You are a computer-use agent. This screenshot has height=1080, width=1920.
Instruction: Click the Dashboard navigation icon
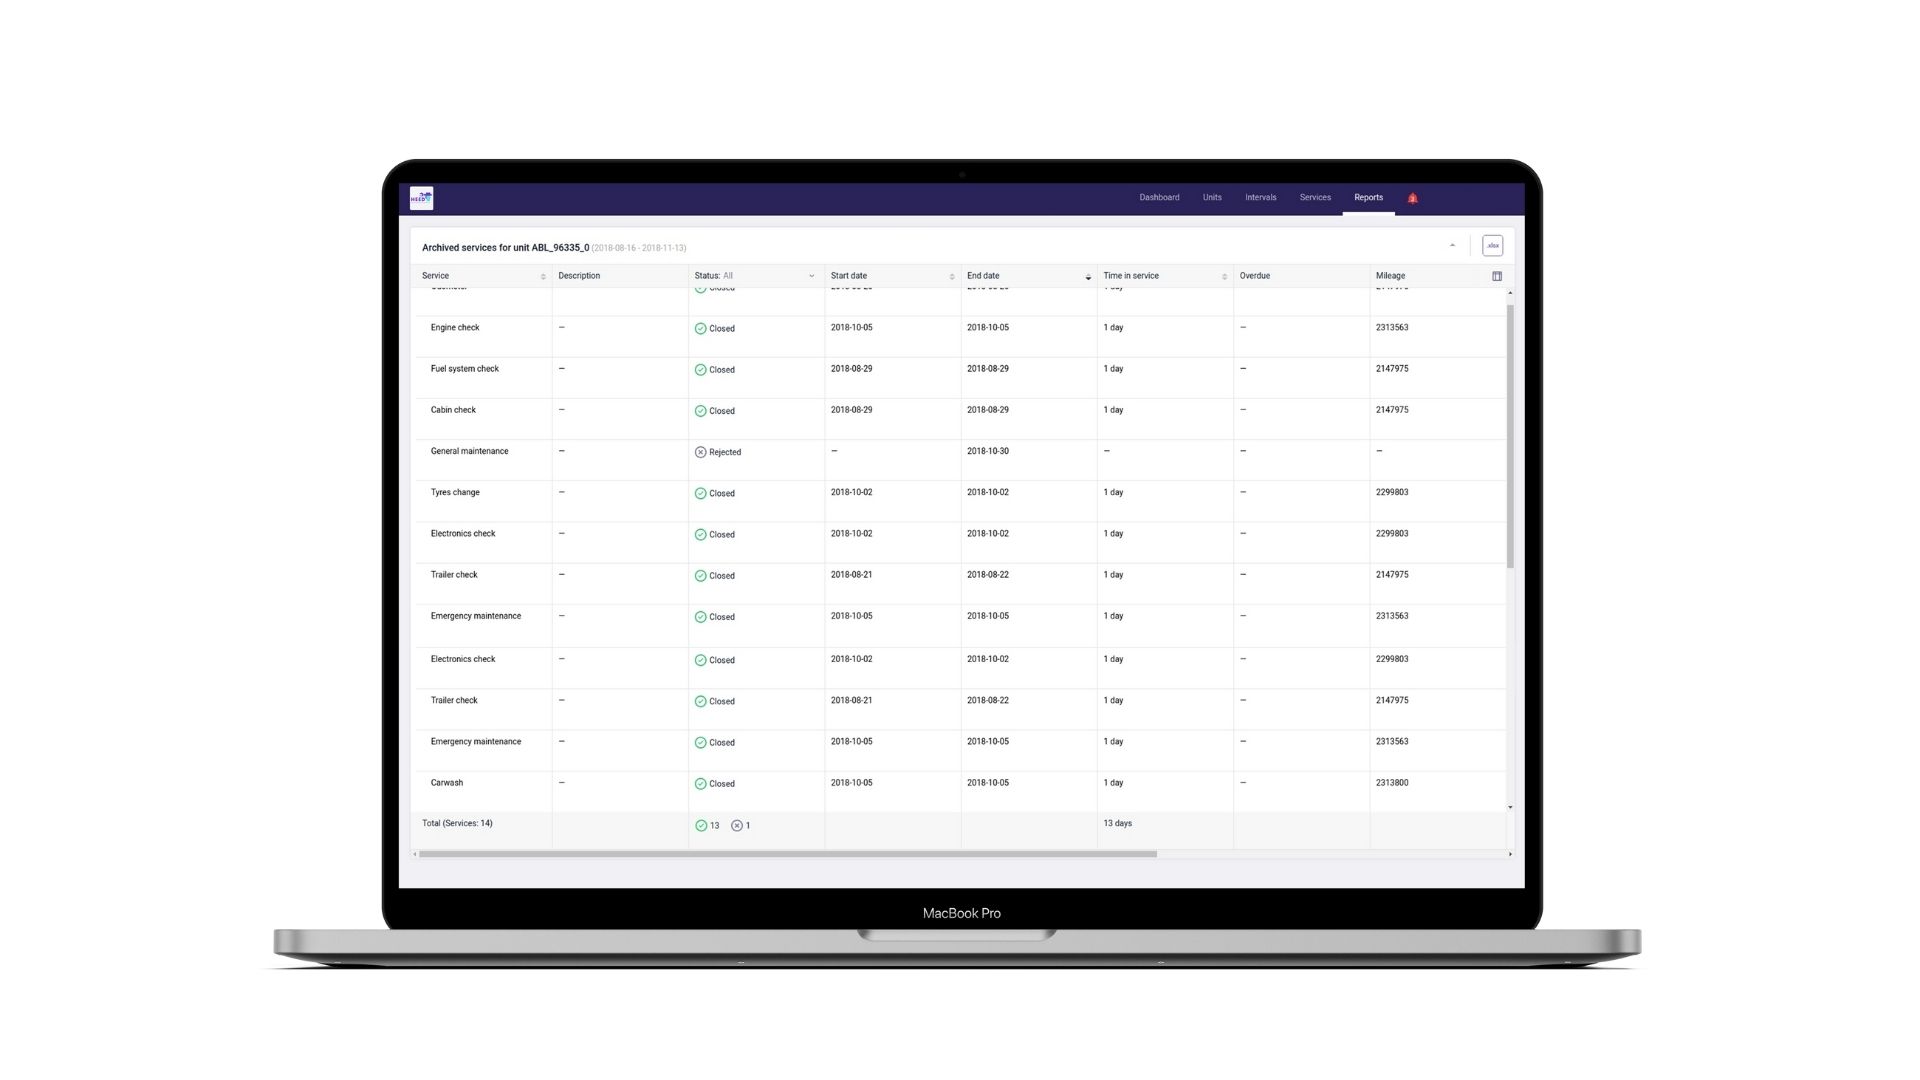click(x=1158, y=196)
